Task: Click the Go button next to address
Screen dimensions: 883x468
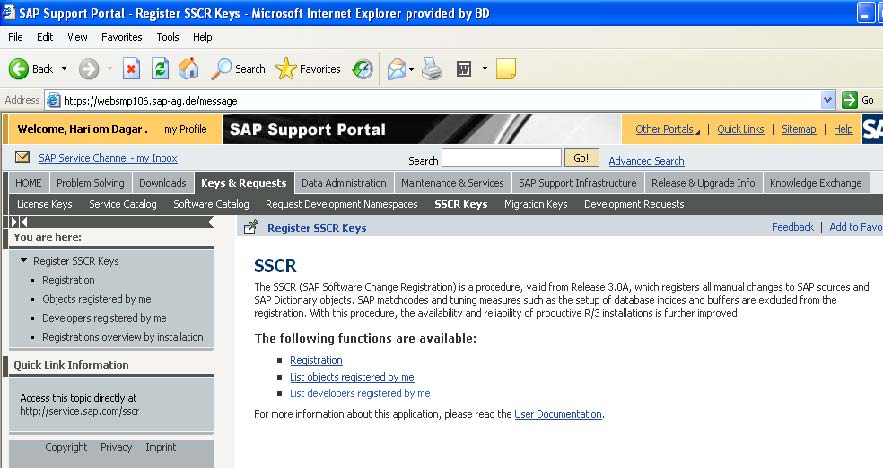Action: pos(858,100)
